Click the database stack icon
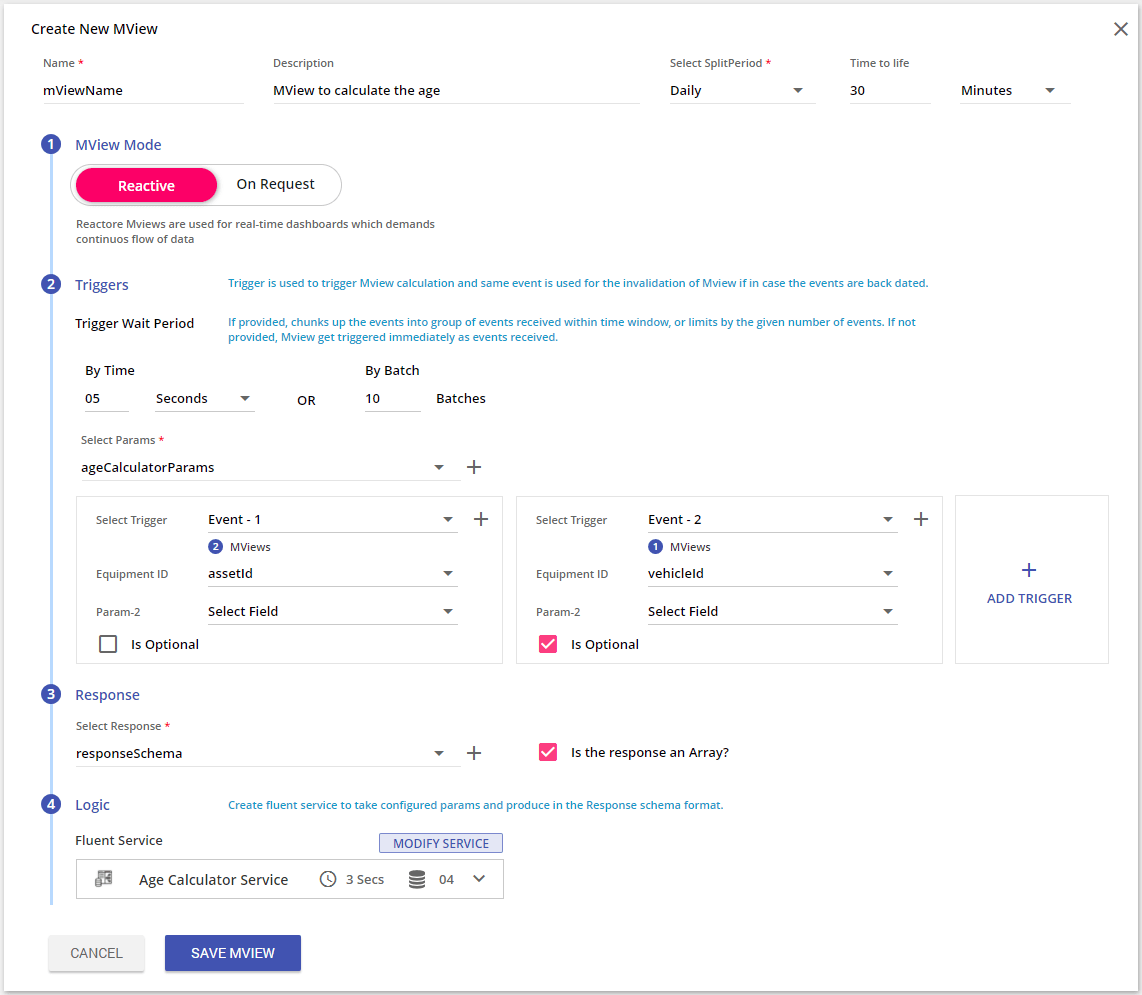Image resolution: width=1142 pixels, height=995 pixels. pyautogui.click(x=417, y=879)
